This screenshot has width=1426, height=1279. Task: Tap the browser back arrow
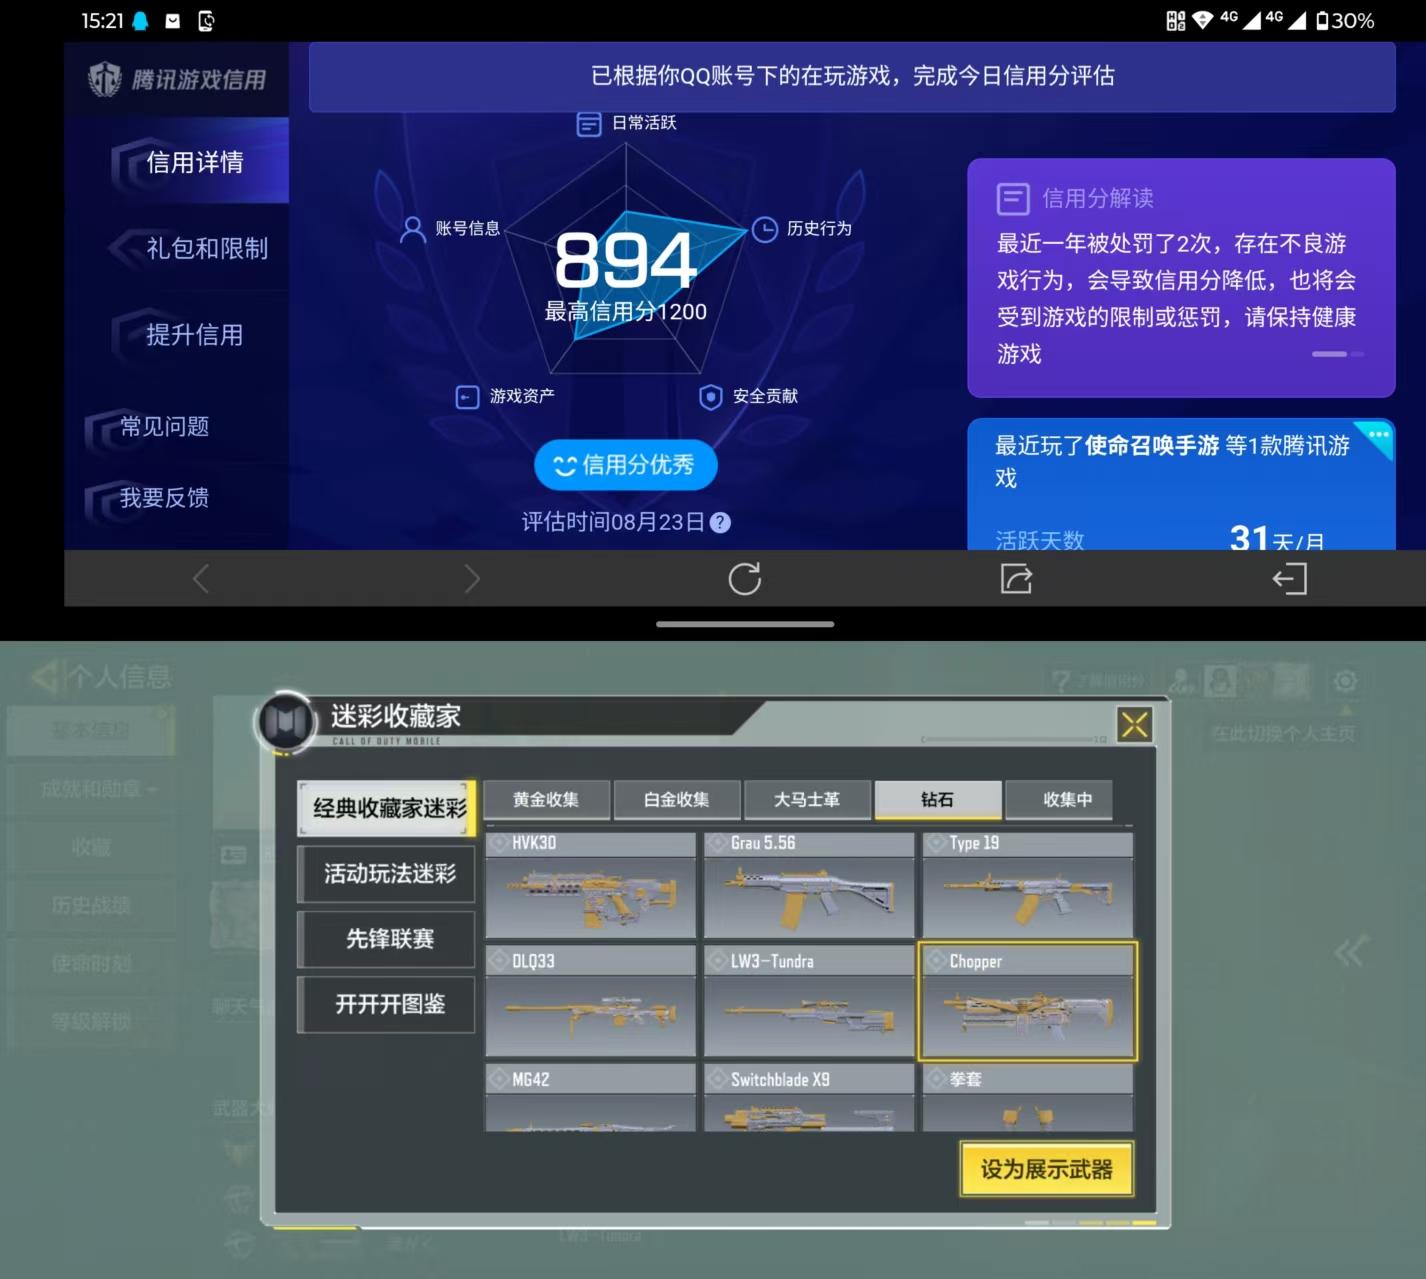tap(201, 579)
